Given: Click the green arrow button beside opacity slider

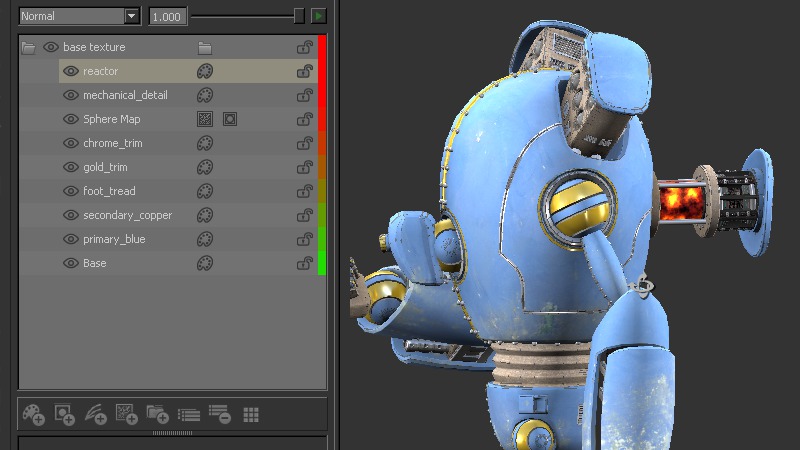Looking at the screenshot, I should [x=318, y=16].
